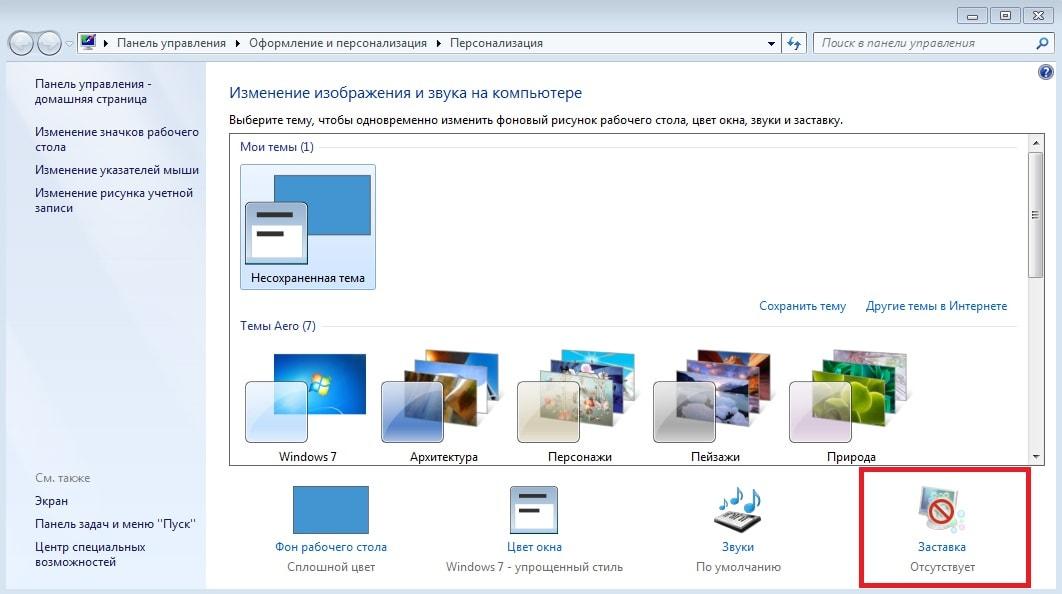Click the Windows 7 - упрощенный стиль text
This screenshot has width=1062, height=594.
[534, 567]
